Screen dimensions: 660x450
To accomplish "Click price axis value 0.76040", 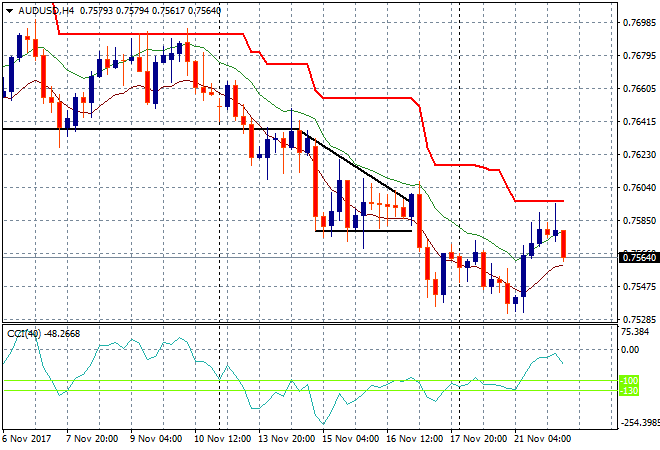I will (x=639, y=187).
